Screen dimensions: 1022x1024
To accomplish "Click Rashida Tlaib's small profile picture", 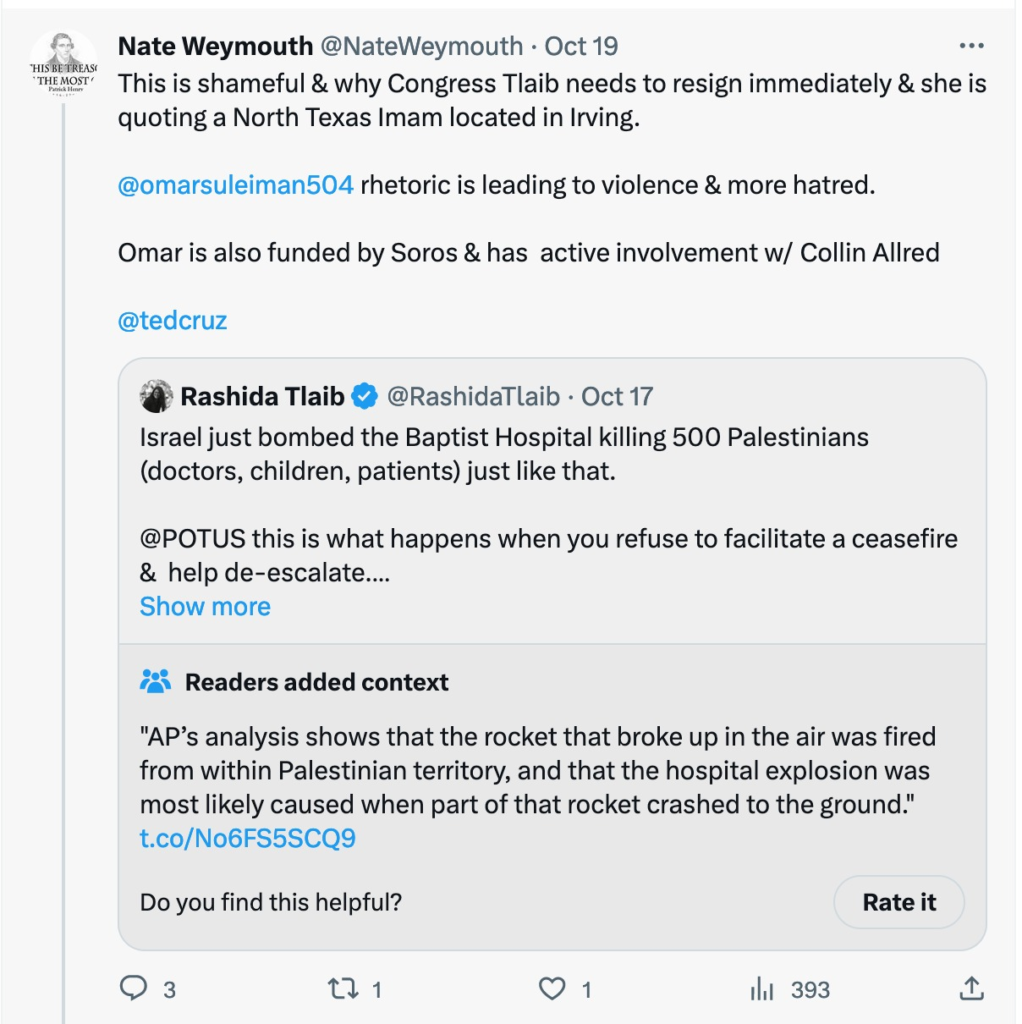I will click(x=157, y=396).
